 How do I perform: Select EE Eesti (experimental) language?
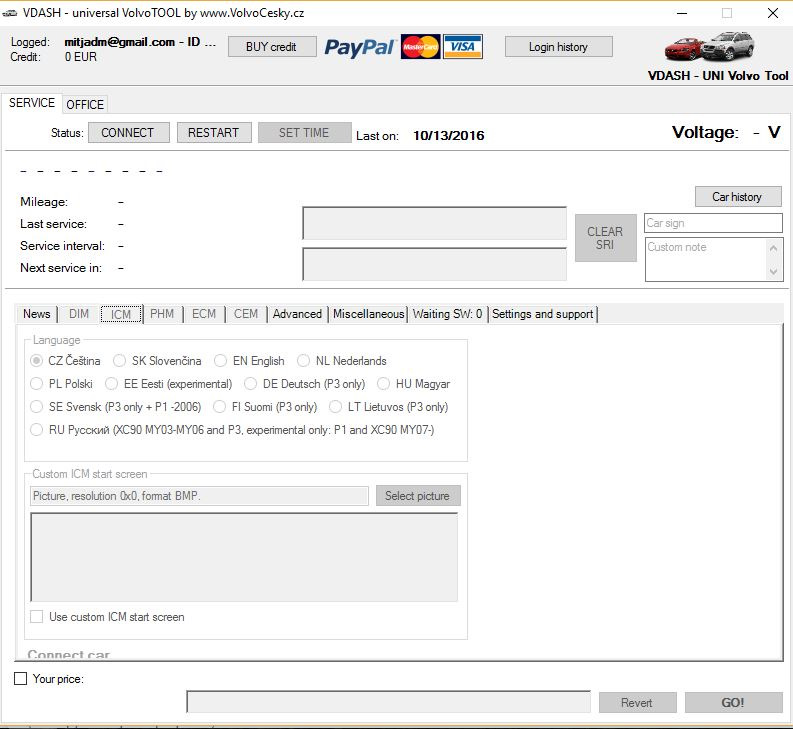[111, 383]
